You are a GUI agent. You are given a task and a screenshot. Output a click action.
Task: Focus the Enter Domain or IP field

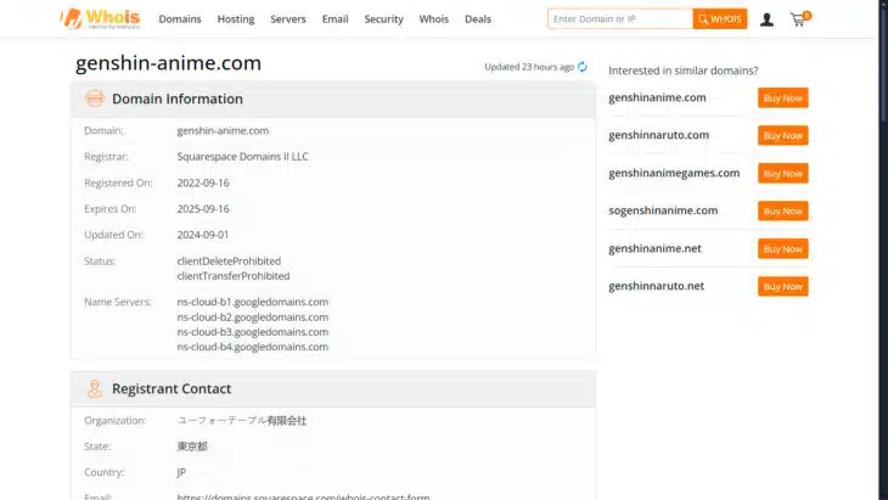[620, 19]
